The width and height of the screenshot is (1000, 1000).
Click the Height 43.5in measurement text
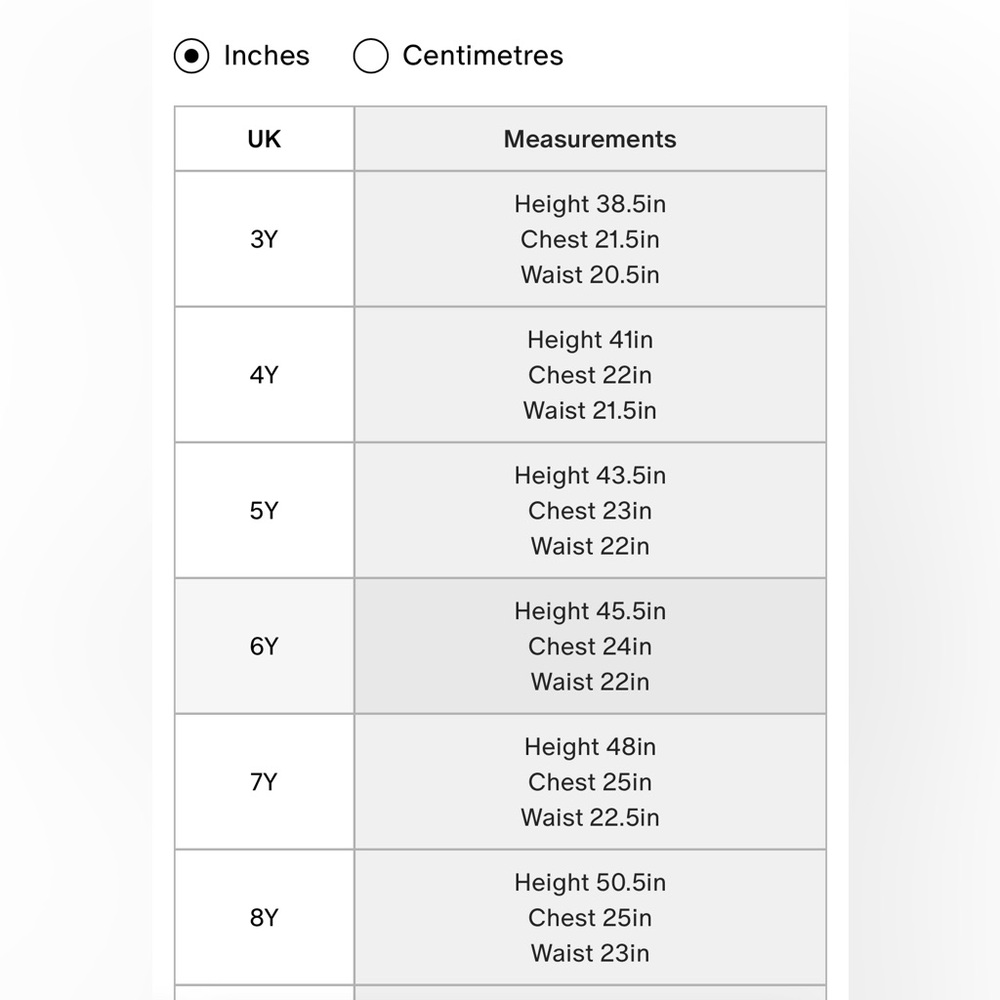(x=590, y=476)
